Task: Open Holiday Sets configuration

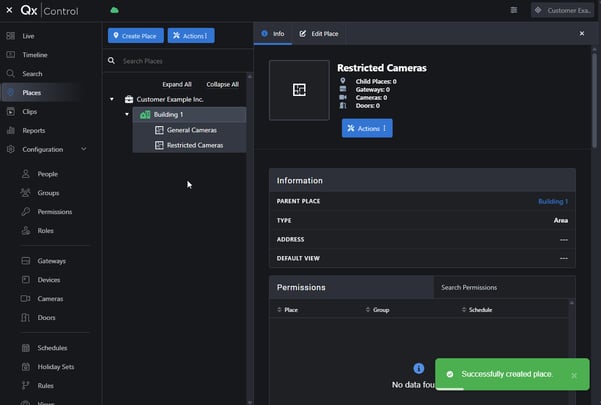Action: [x=56, y=367]
